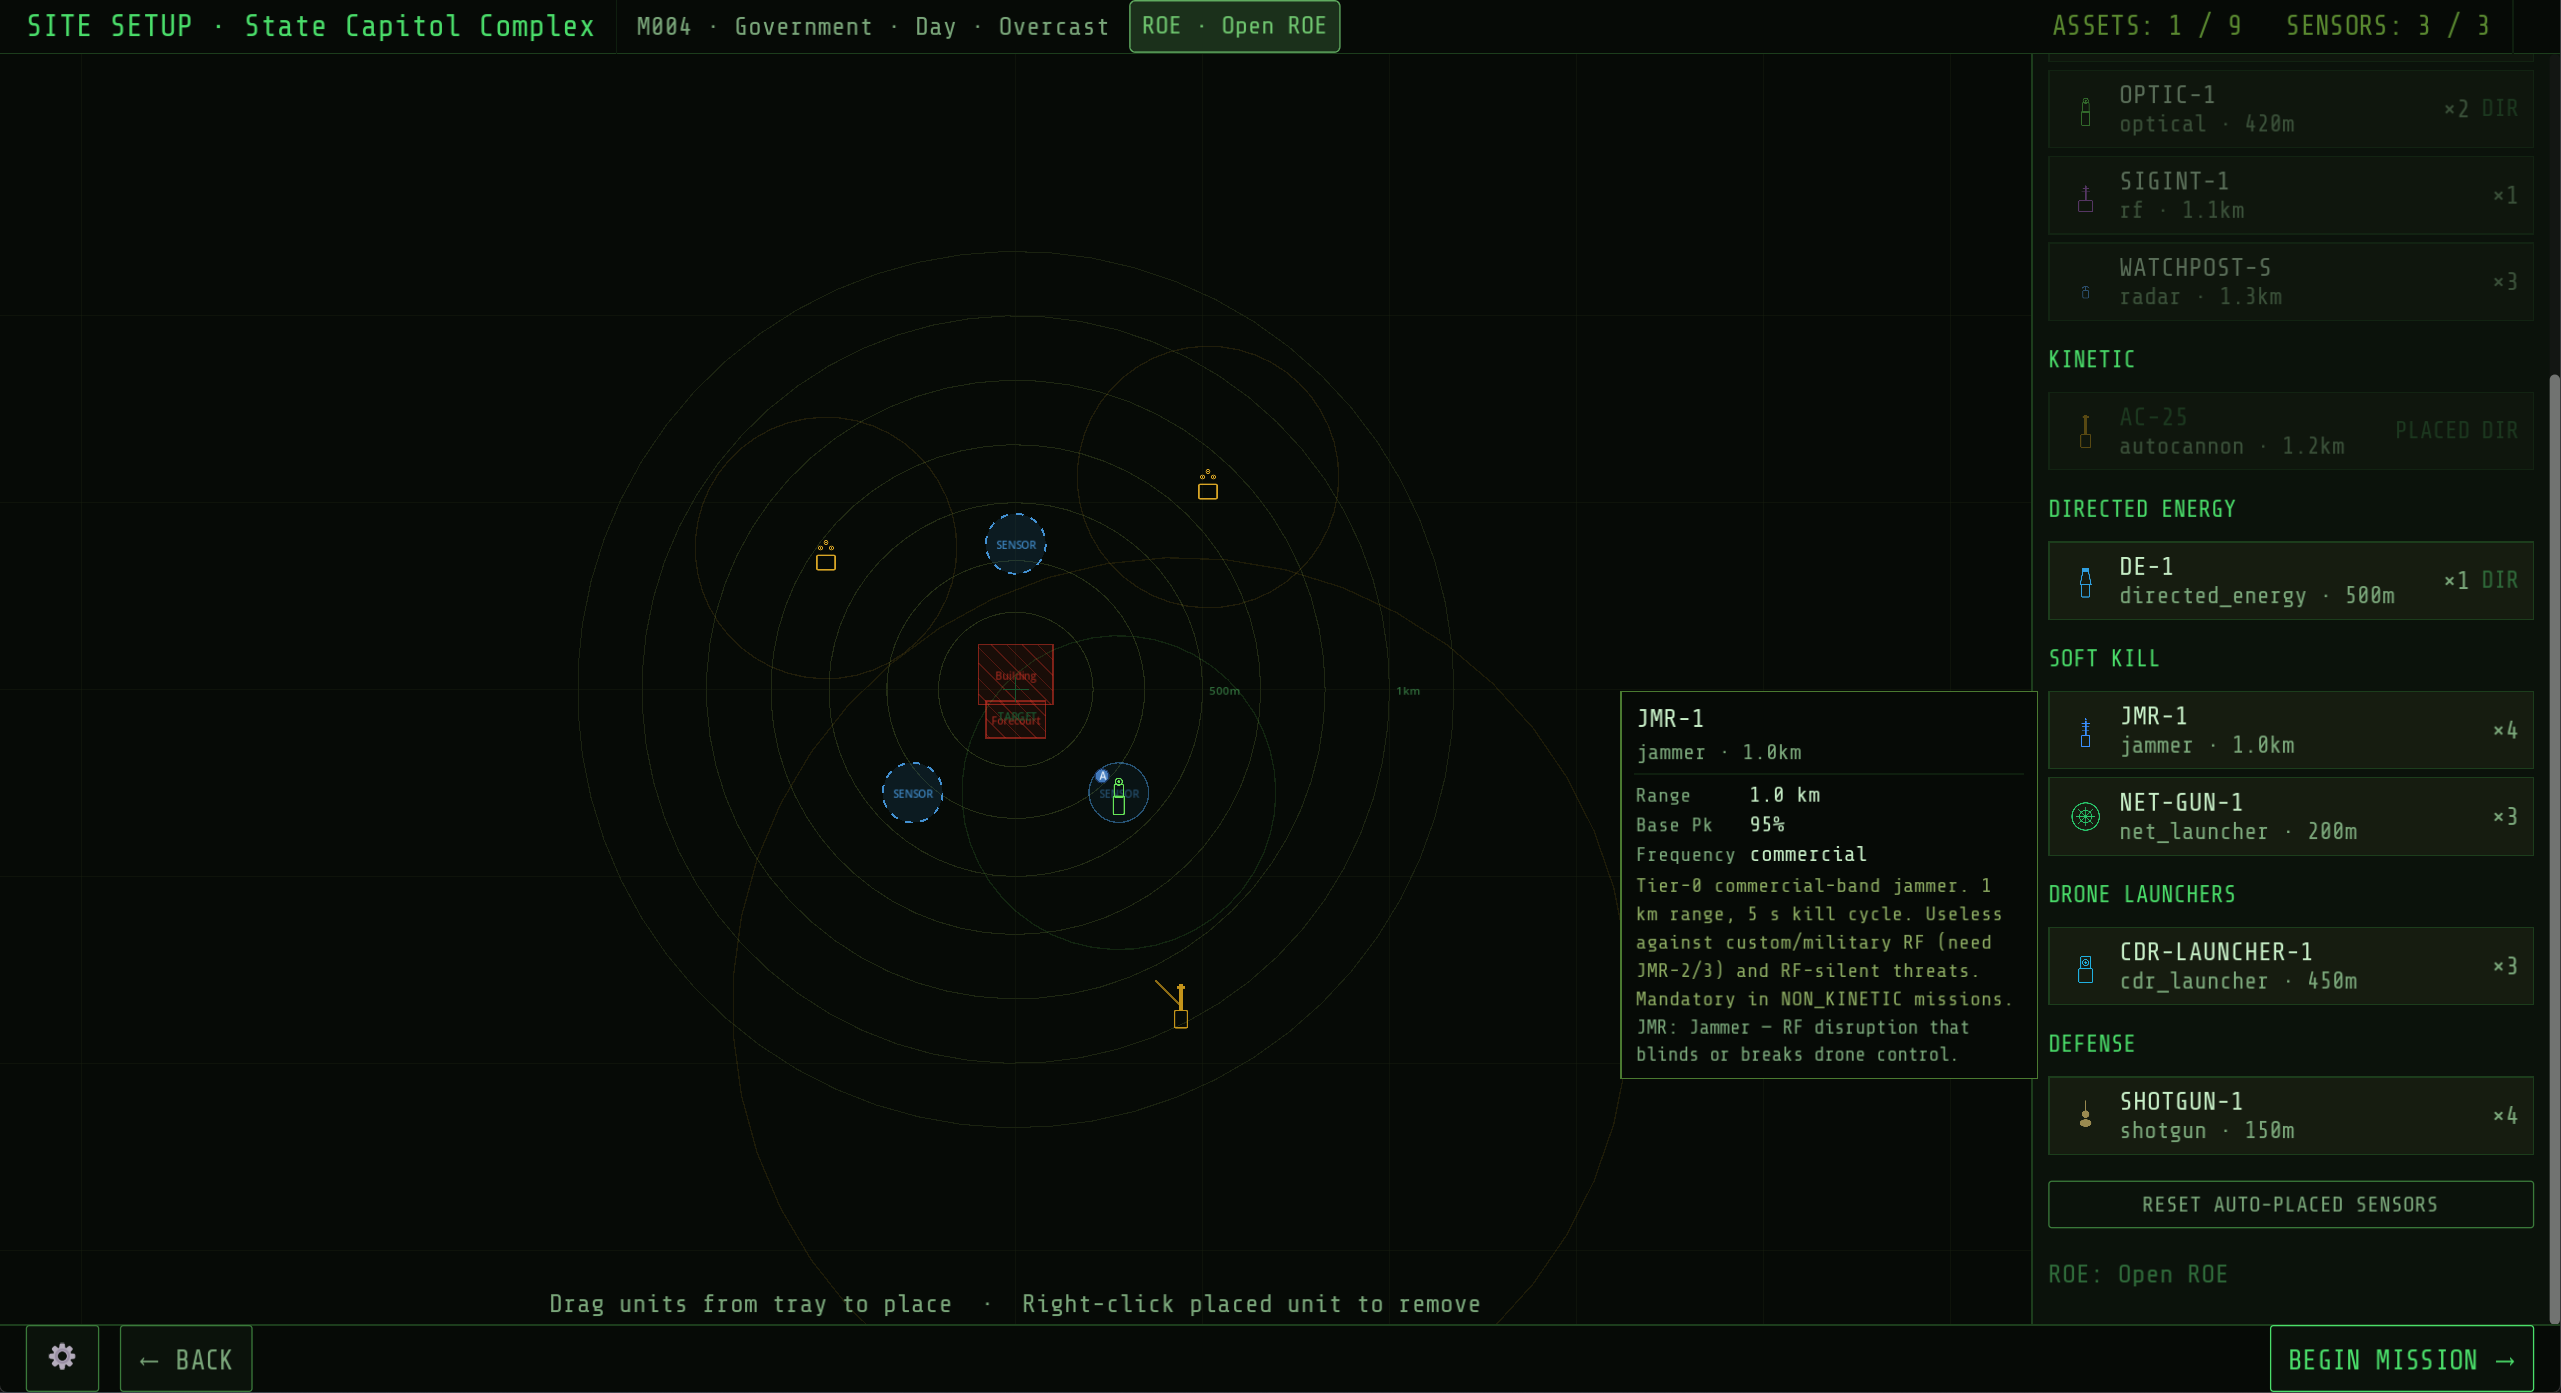Select the northeast yellow radar unit on map
This screenshot has height=1393, width=2561.
(x=1208, y=485)
